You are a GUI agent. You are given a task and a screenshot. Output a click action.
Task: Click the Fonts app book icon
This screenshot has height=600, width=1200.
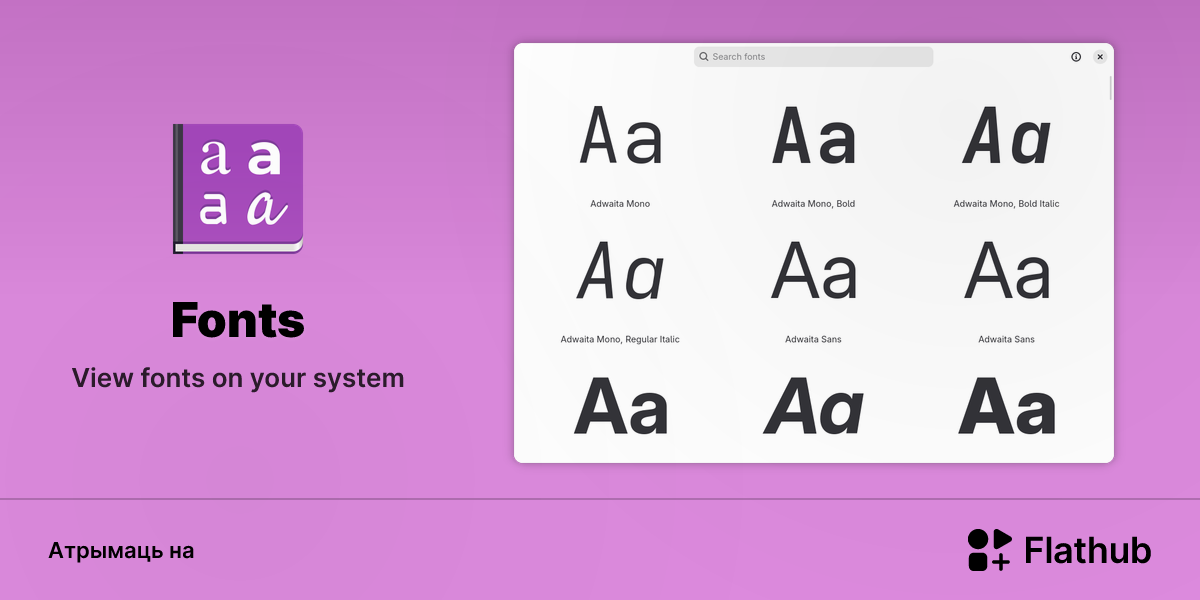(x=238, y=188)
